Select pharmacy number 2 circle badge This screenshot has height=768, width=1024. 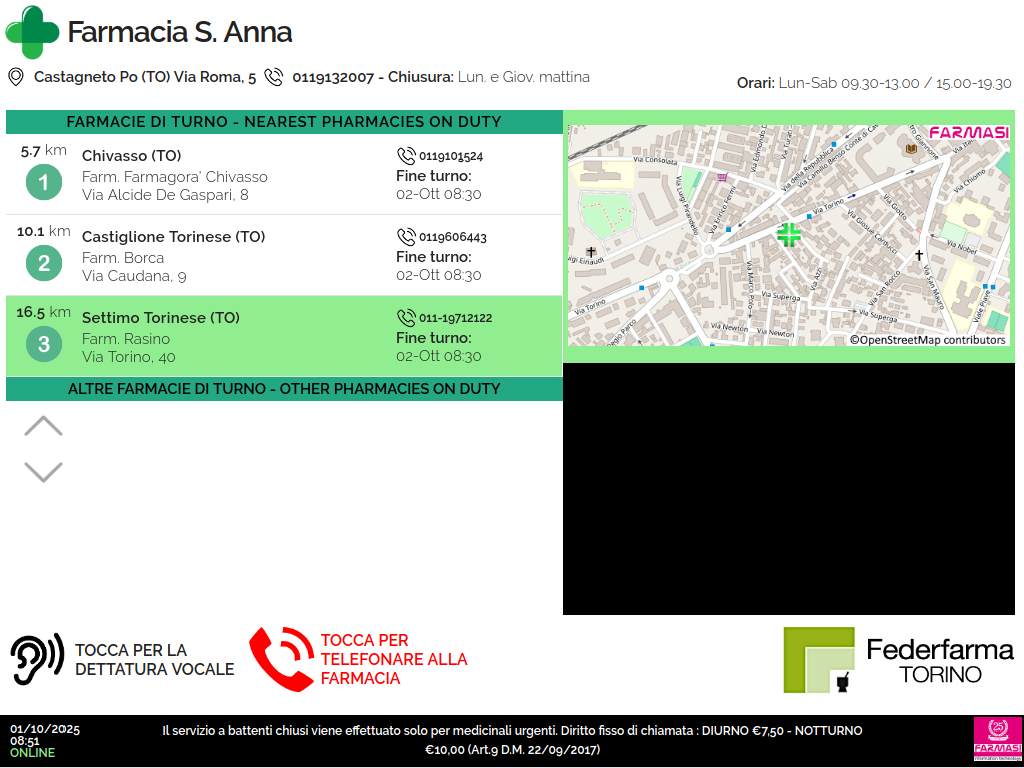click(43, 264)
